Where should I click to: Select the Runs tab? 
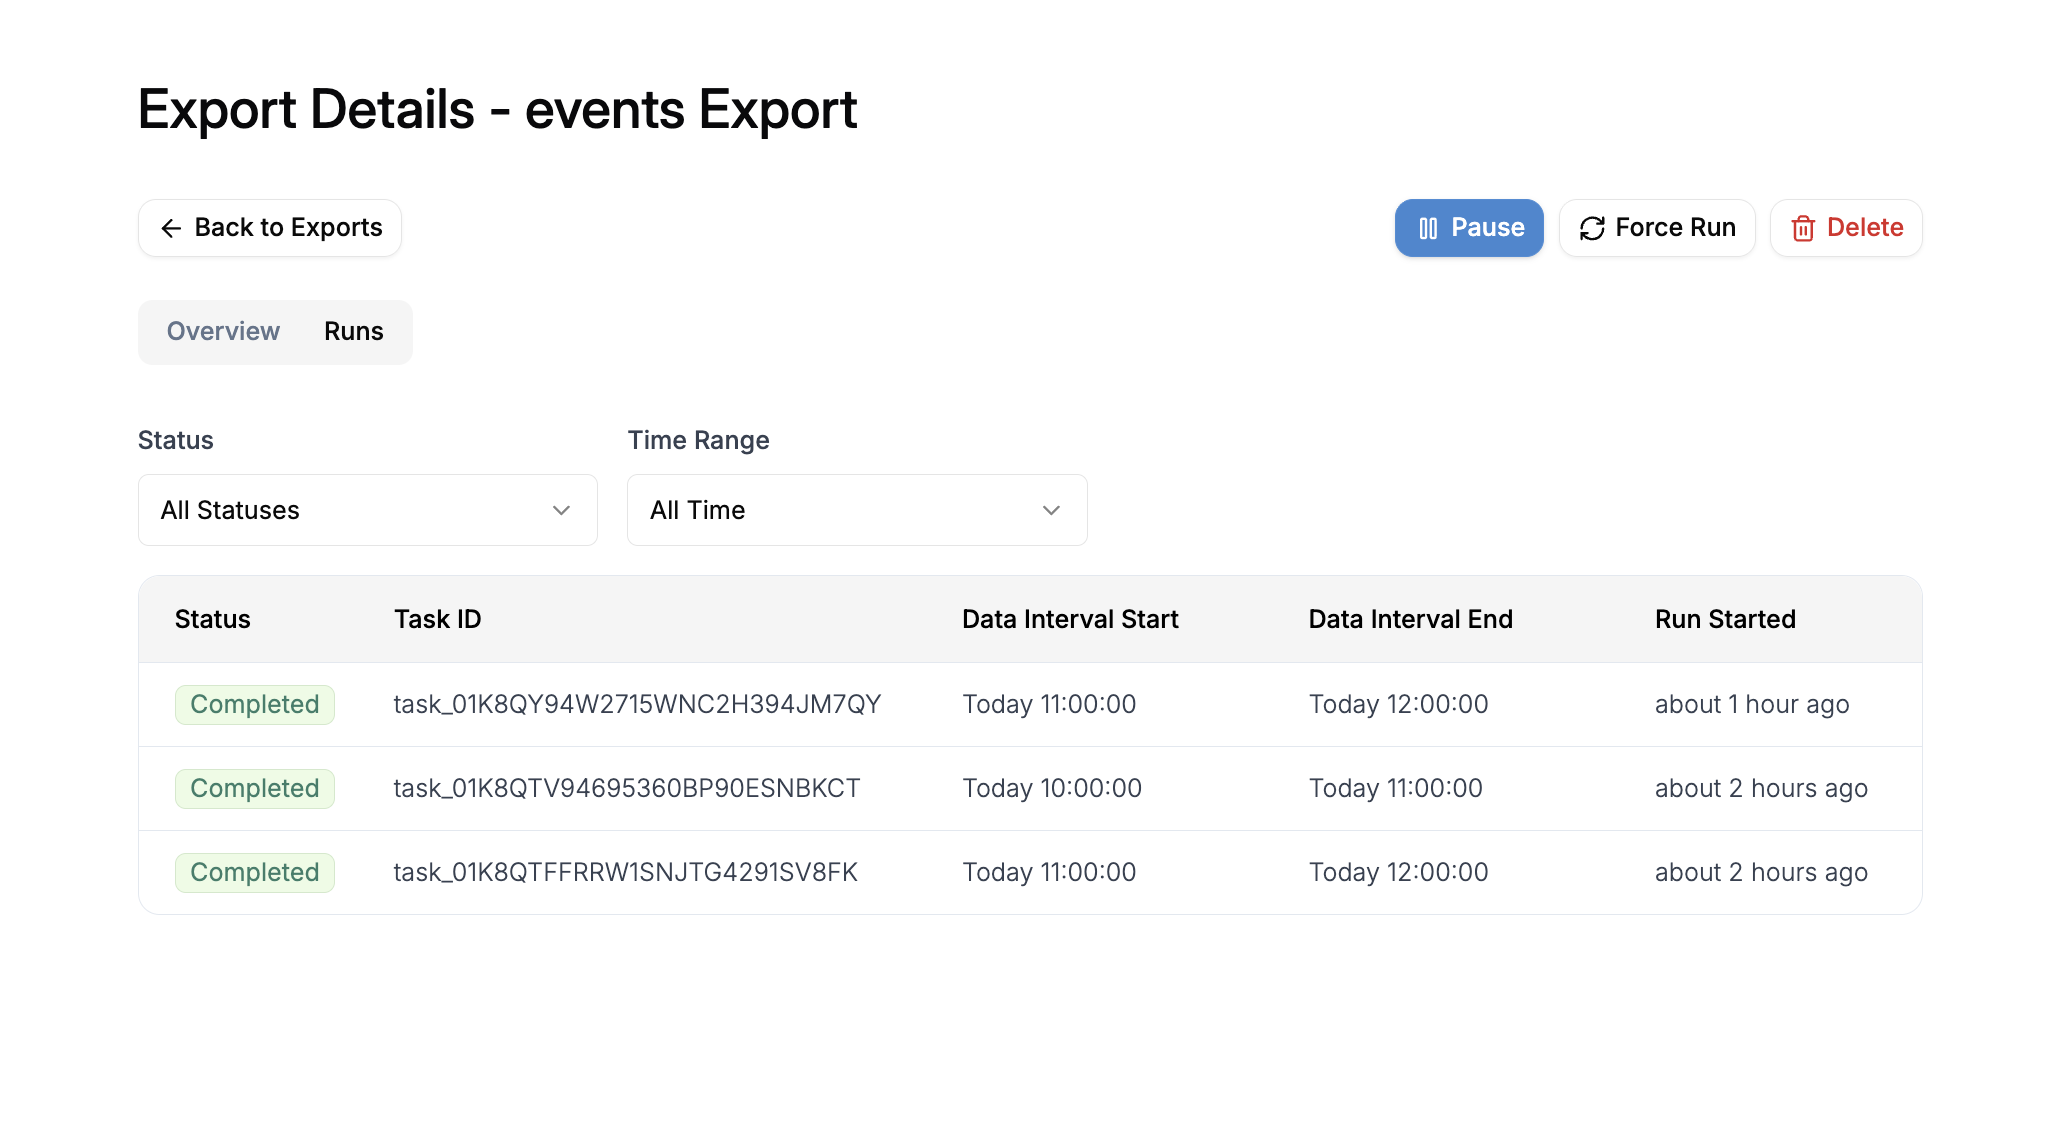(x=353, y=331)
